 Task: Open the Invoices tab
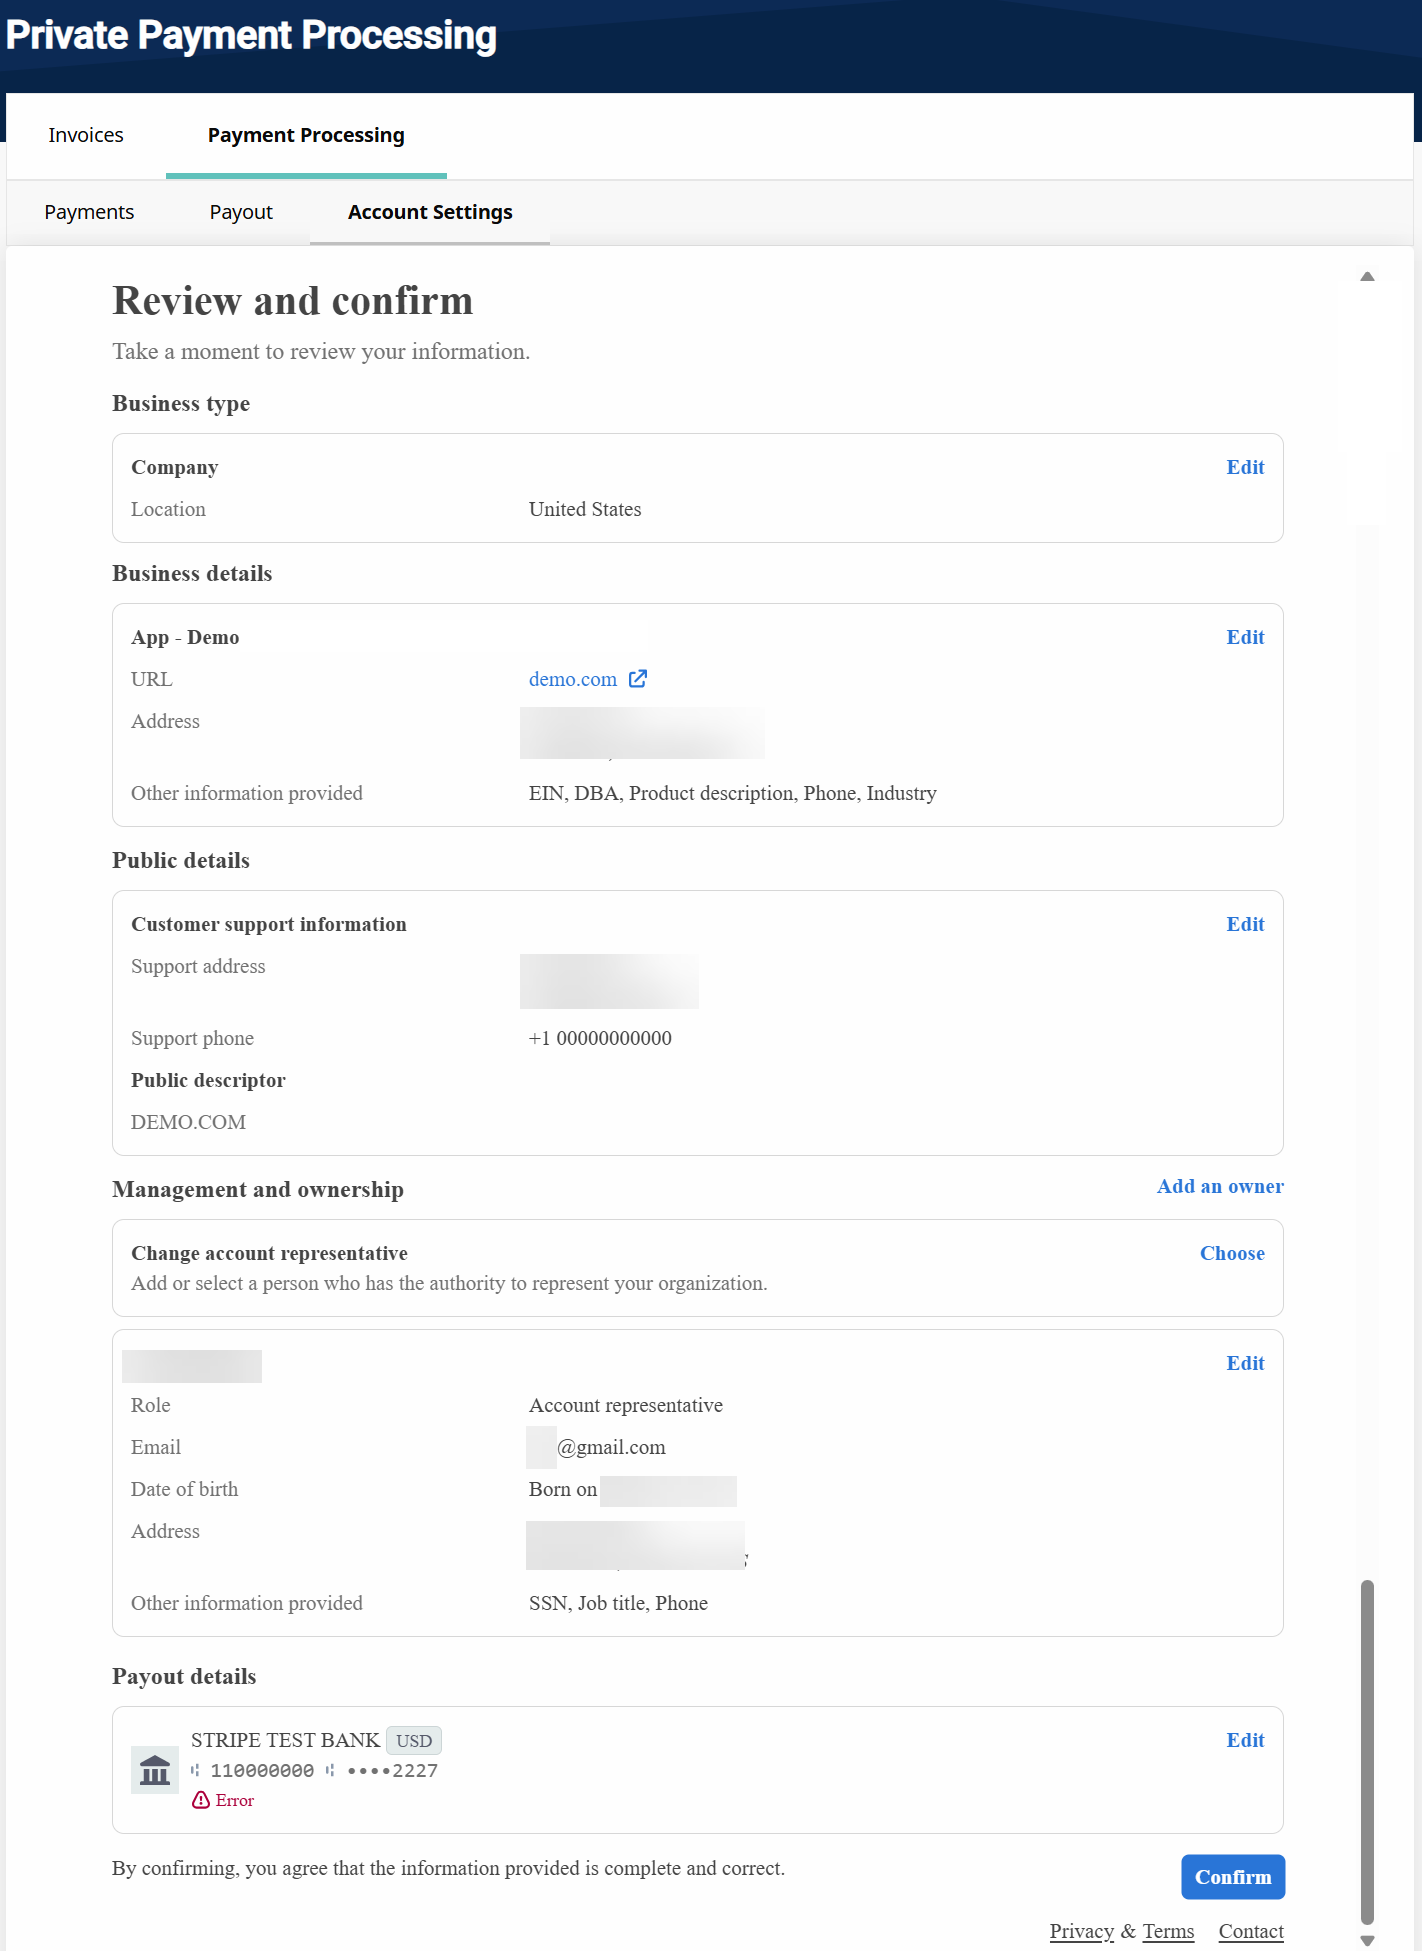(x=86, y=135)
